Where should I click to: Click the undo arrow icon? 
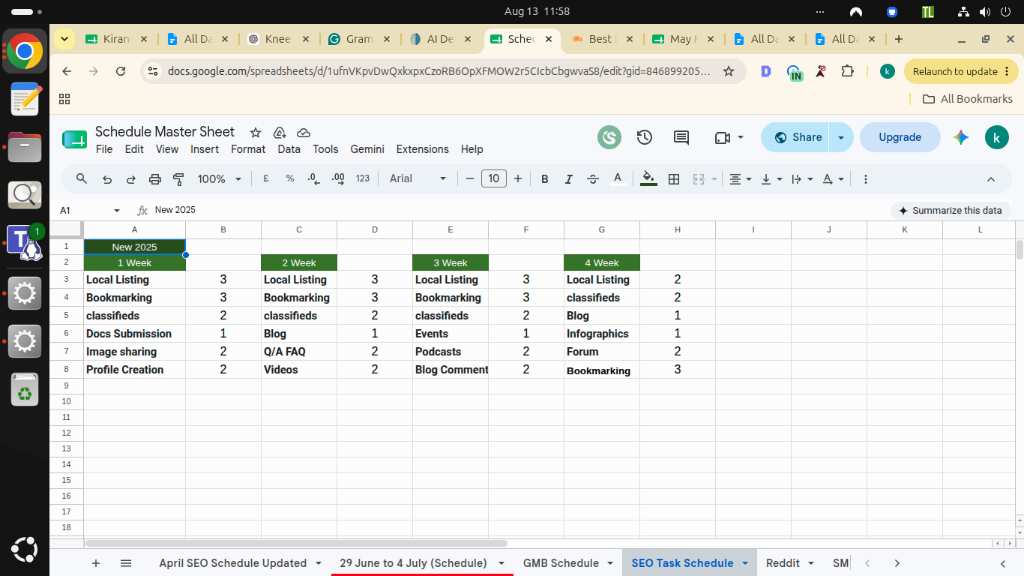click(107, 179)
